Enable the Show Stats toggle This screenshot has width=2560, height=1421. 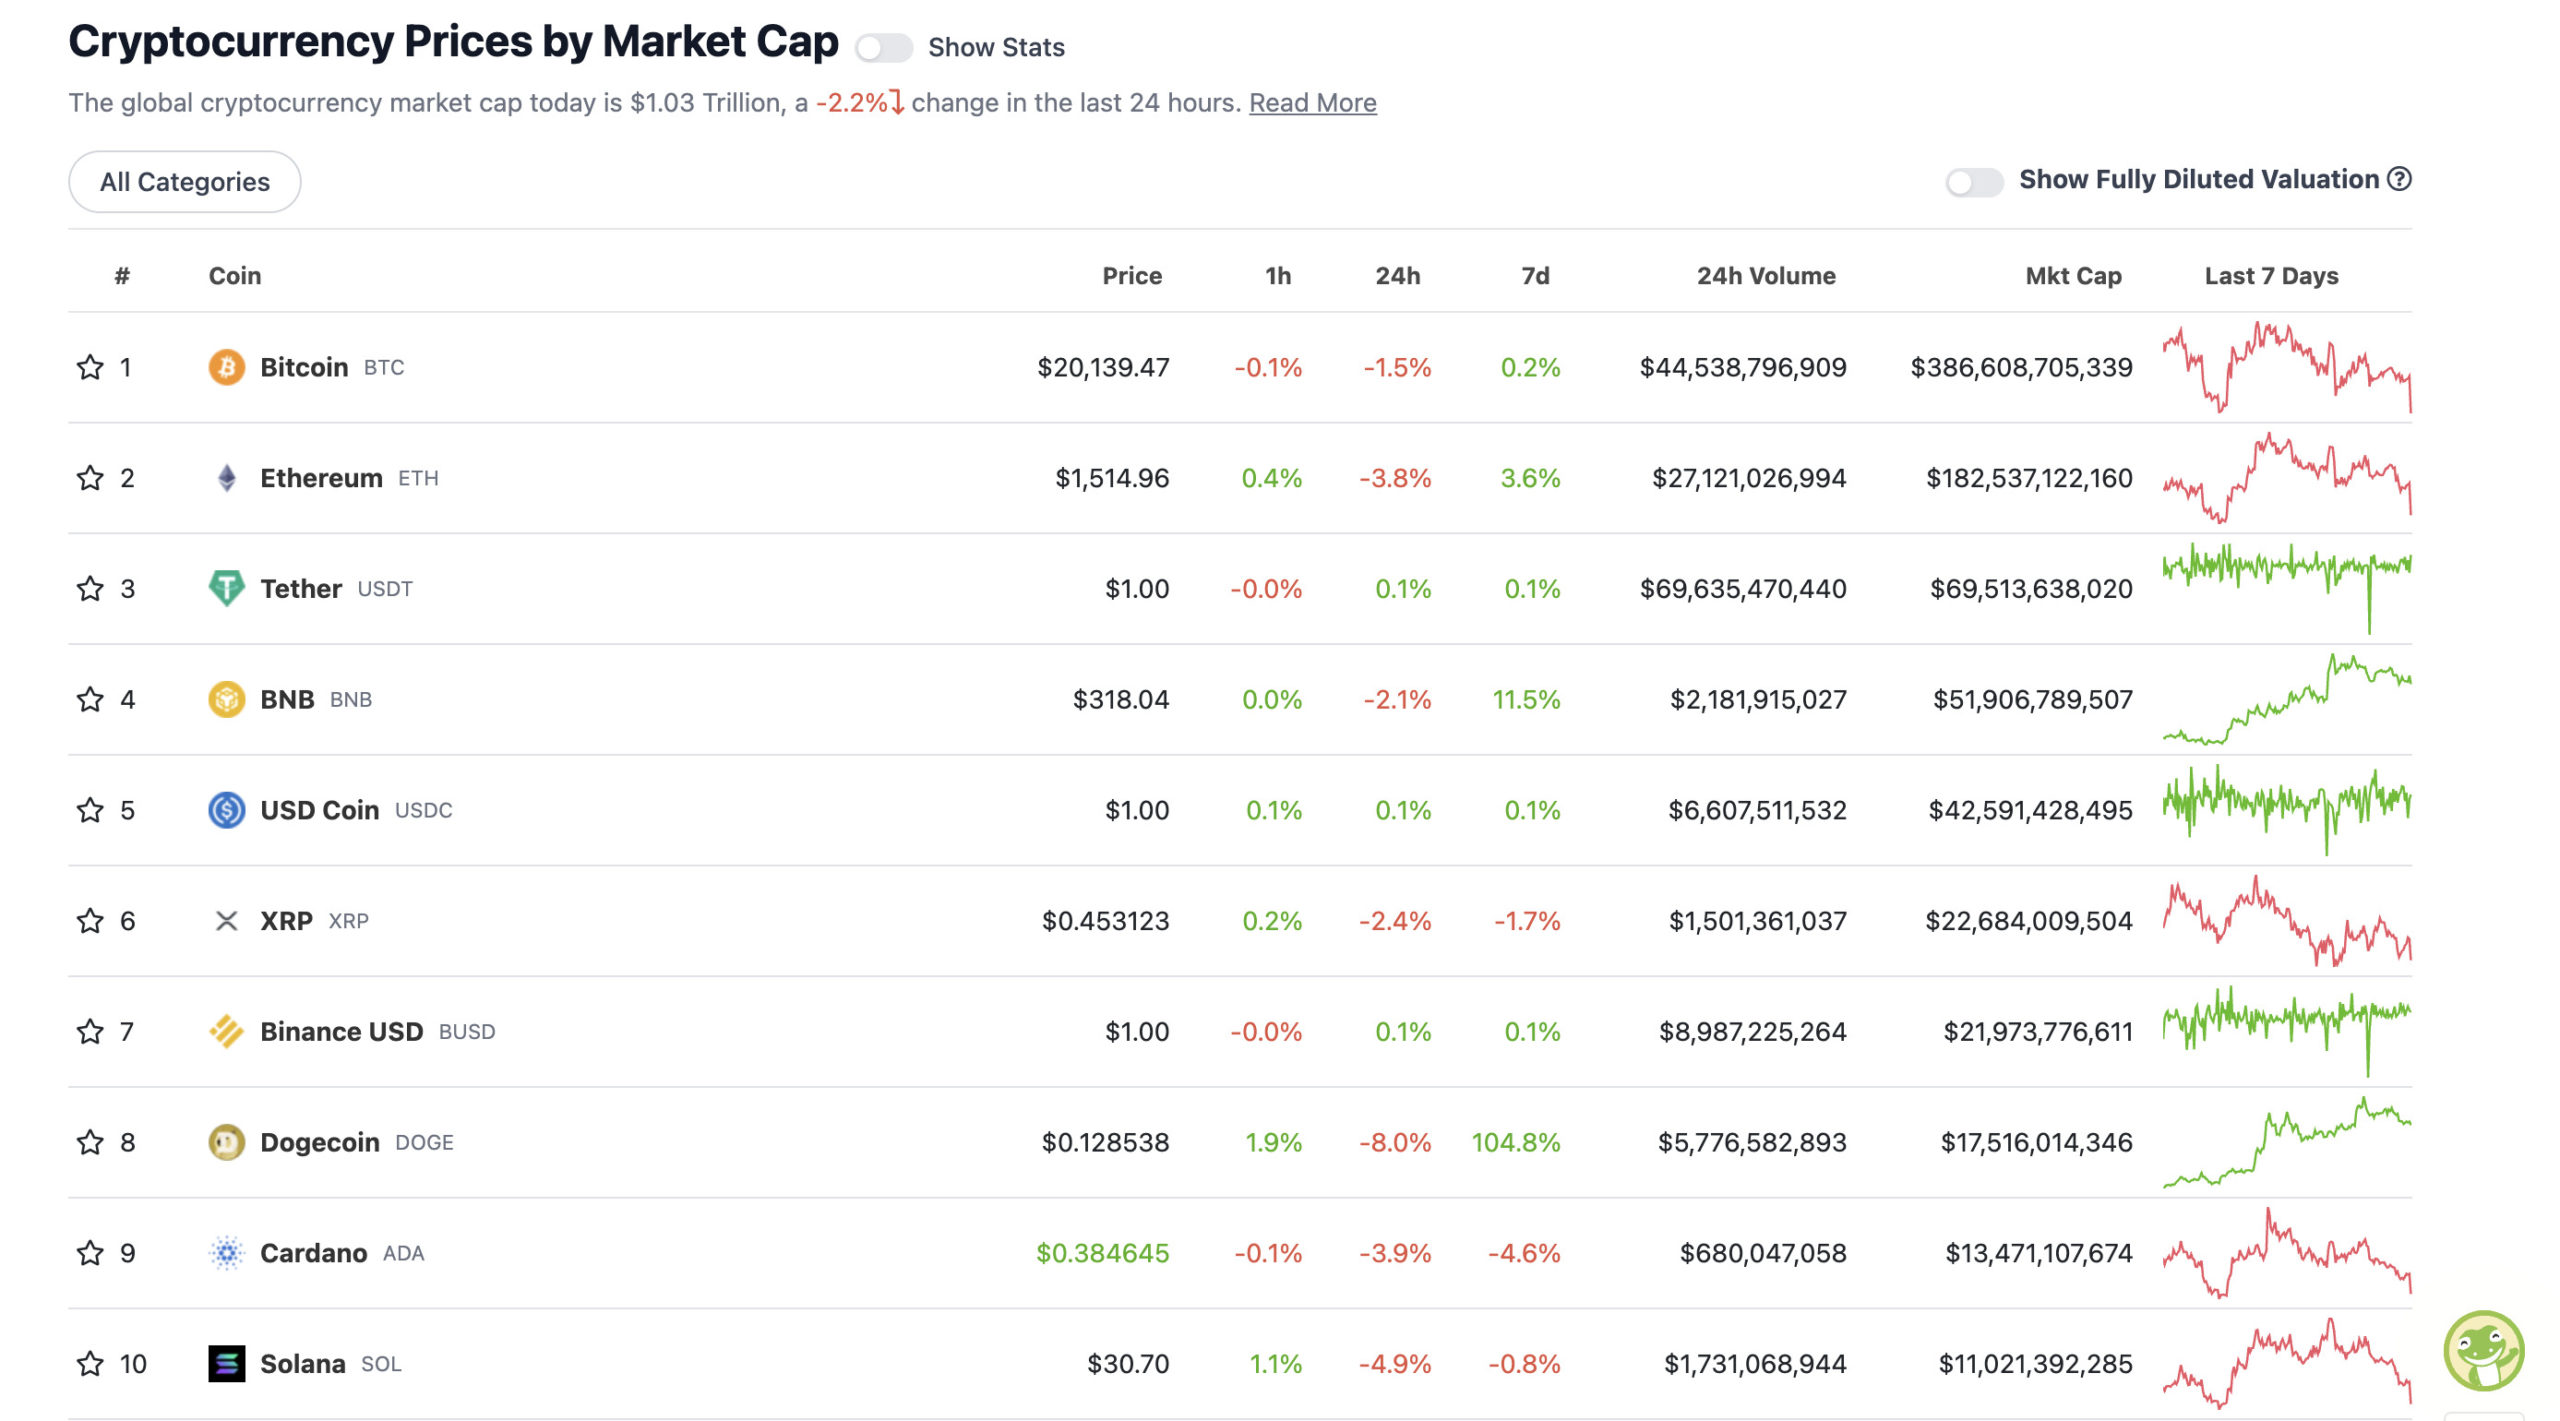point(884,47)
